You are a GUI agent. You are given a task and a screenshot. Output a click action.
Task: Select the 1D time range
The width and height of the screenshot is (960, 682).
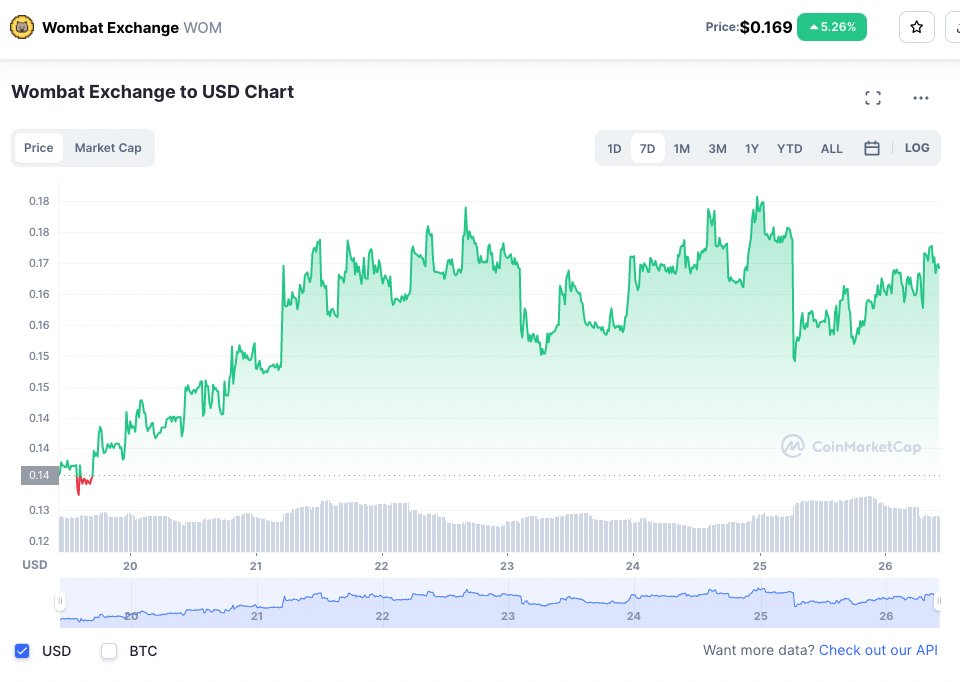coord(614,149)
